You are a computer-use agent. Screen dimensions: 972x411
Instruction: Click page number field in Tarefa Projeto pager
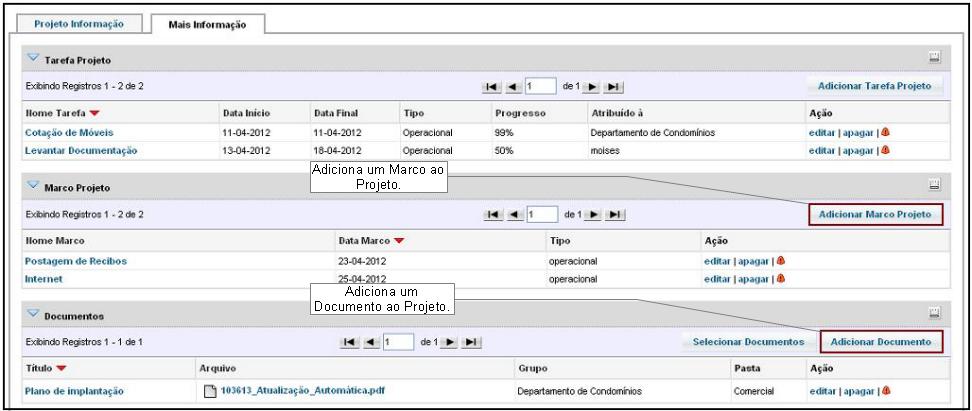[x=541, y=87]
